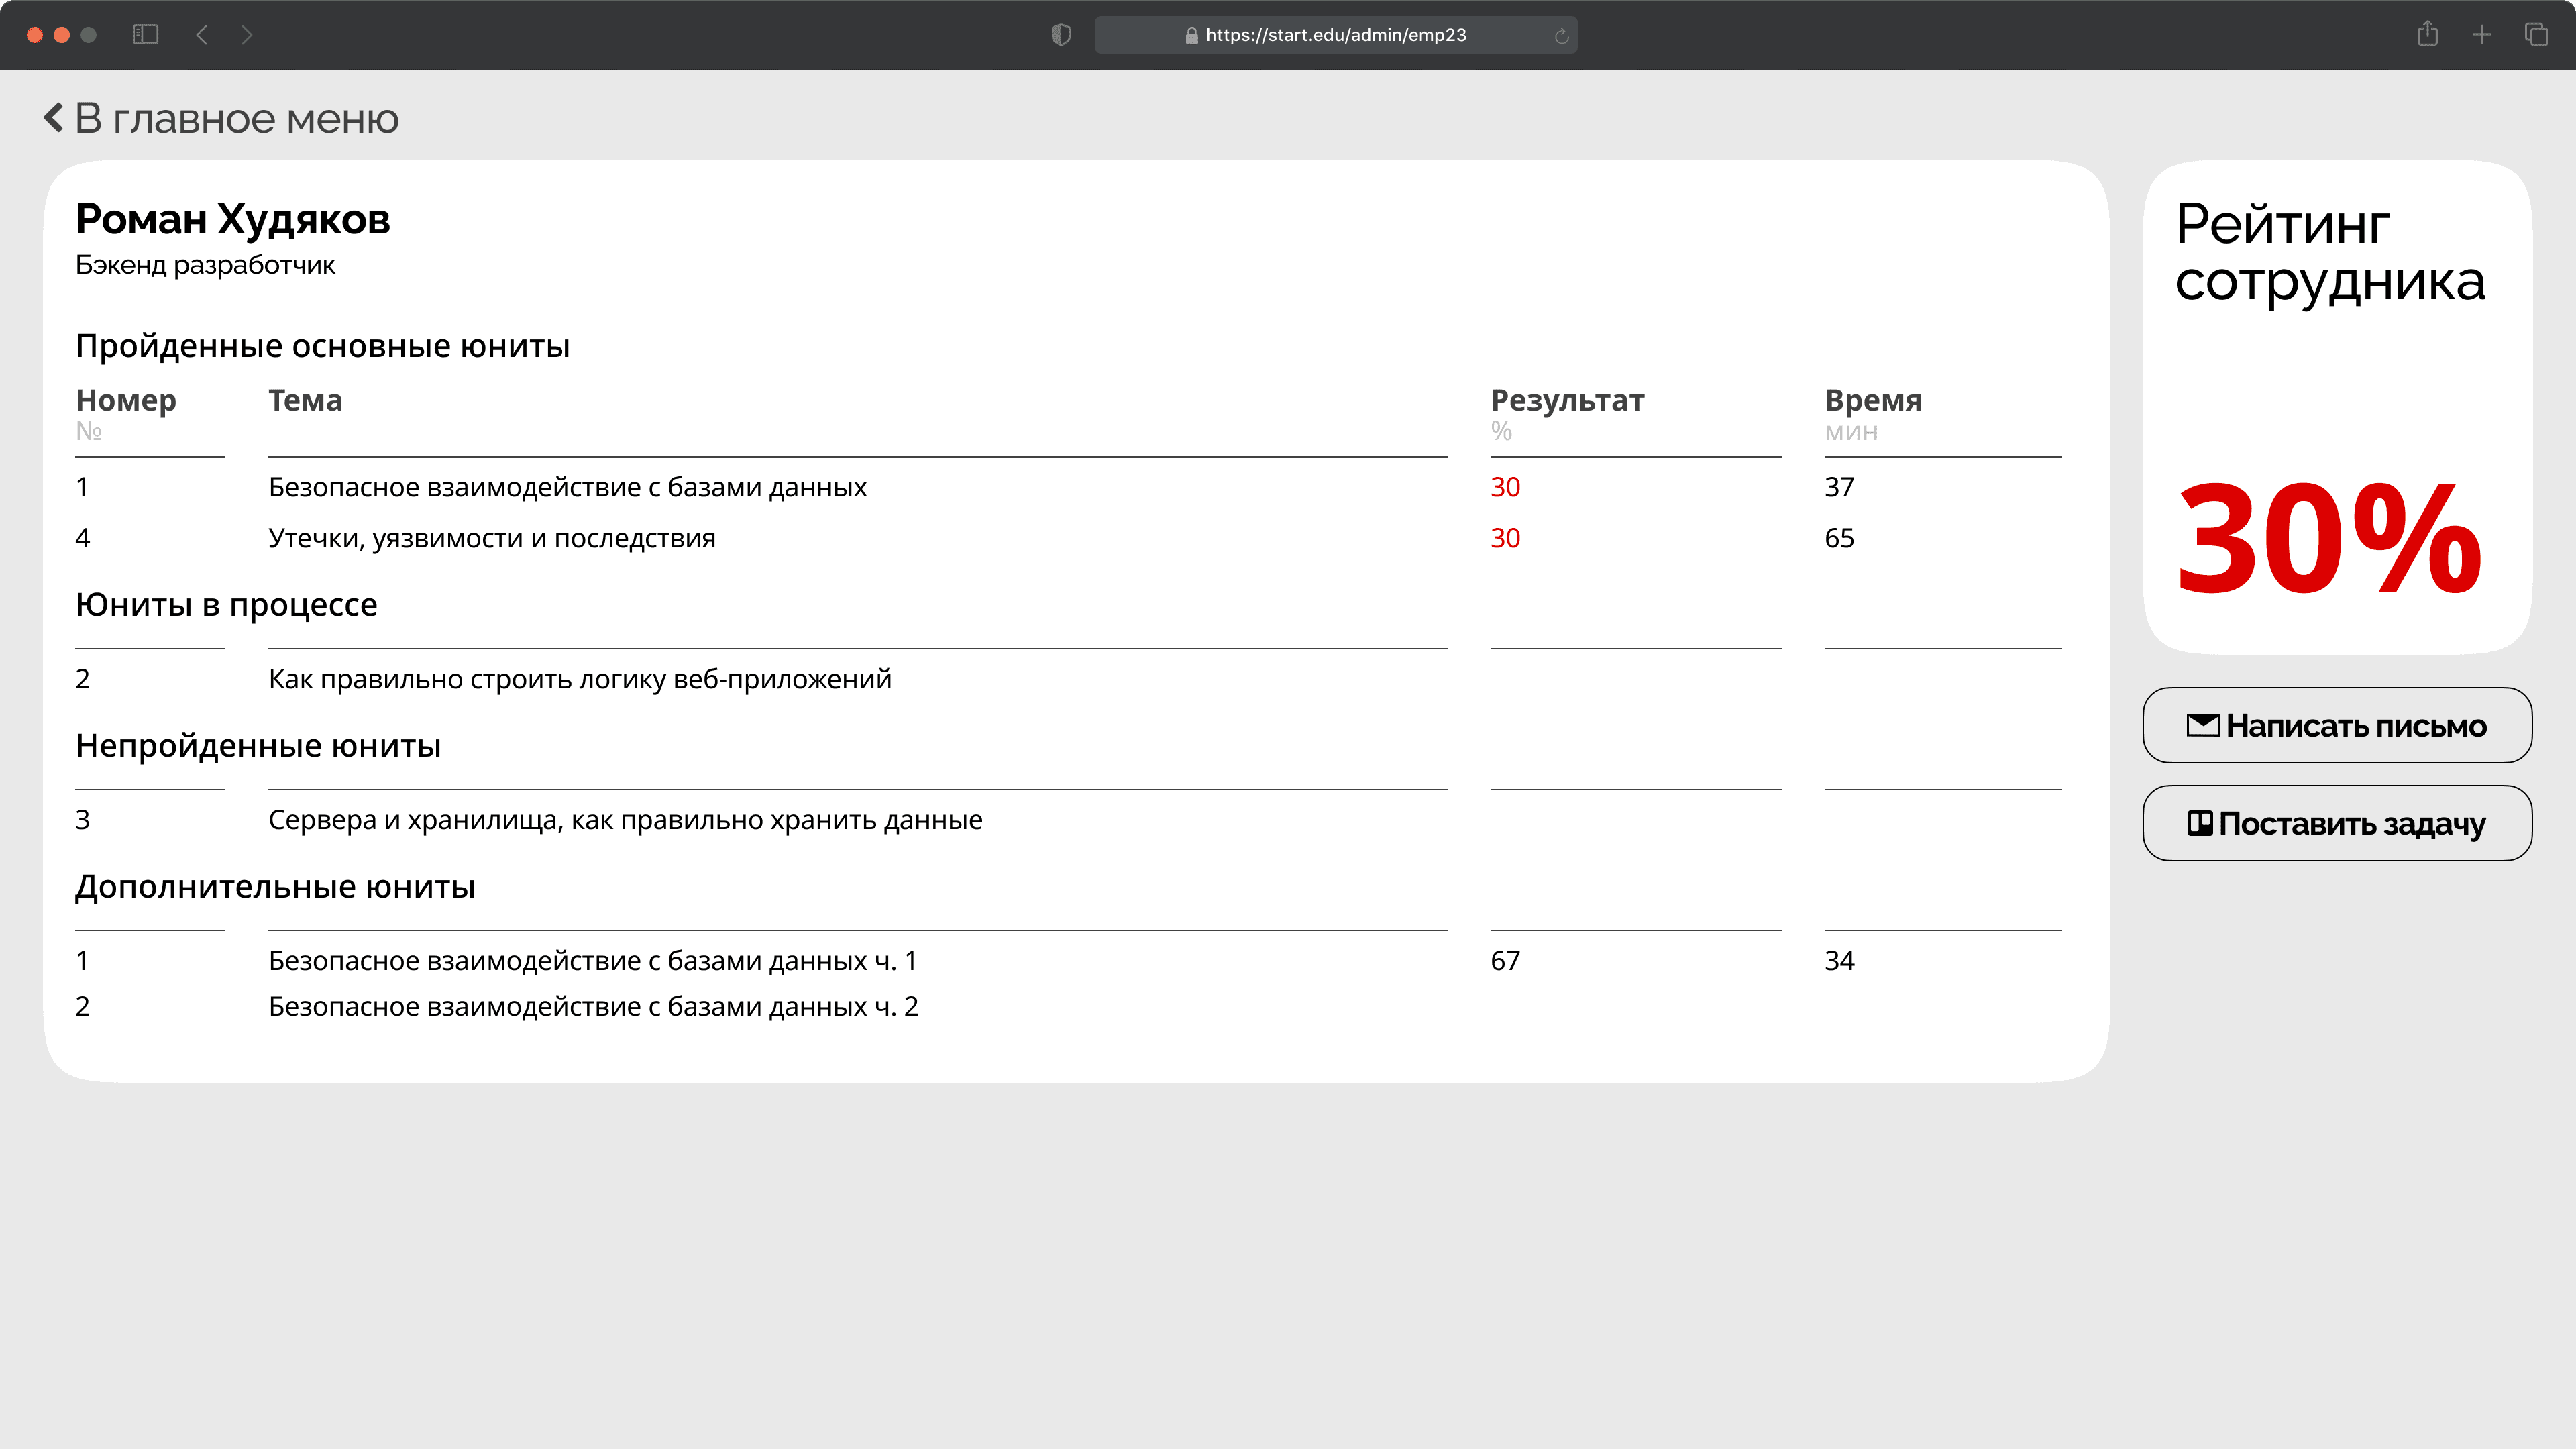Viewport: 2576px width, 1449px height.
Task: Click the lock icon in address bar
Action: (x=1191, y=35)
